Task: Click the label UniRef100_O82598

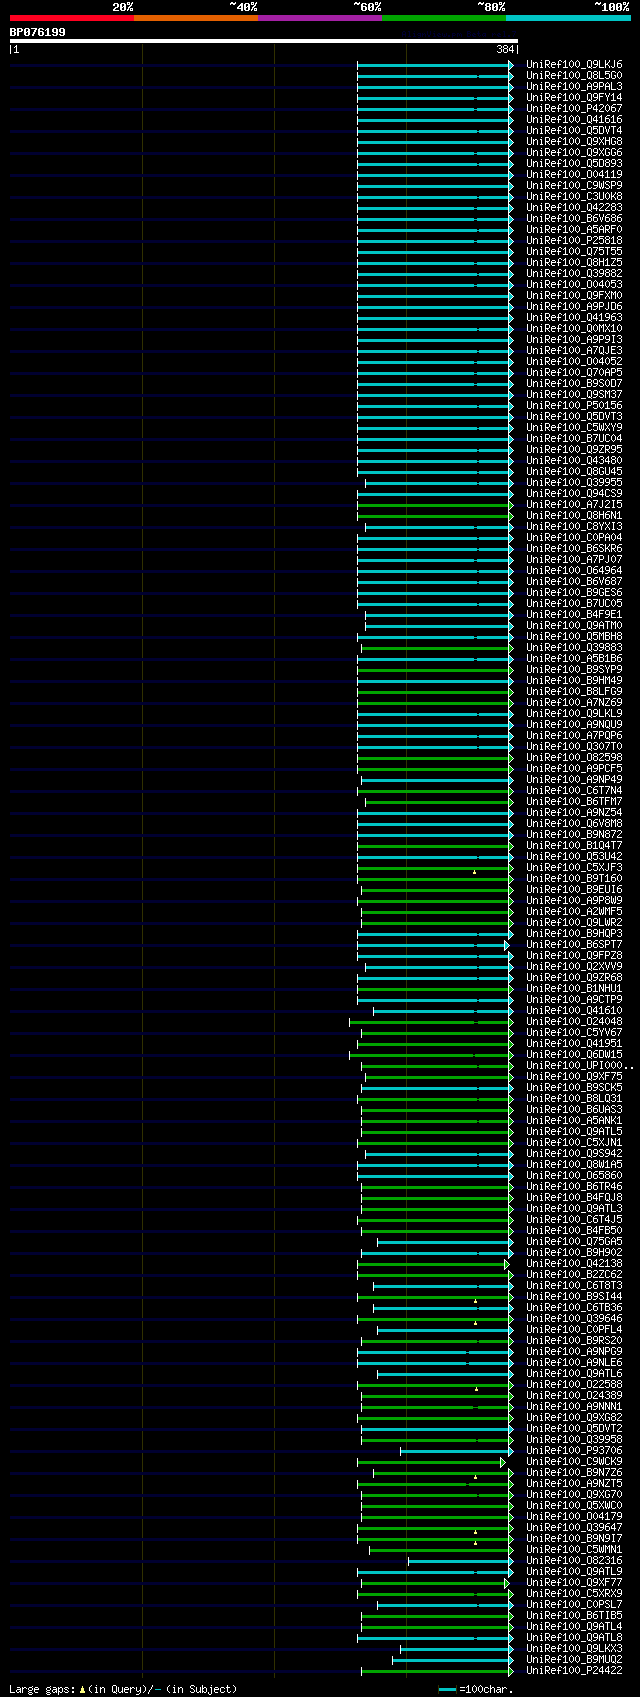Action: point(574,757)
